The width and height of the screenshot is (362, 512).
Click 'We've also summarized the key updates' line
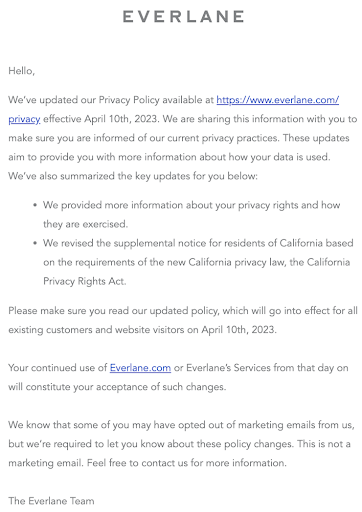coord(133,176)
